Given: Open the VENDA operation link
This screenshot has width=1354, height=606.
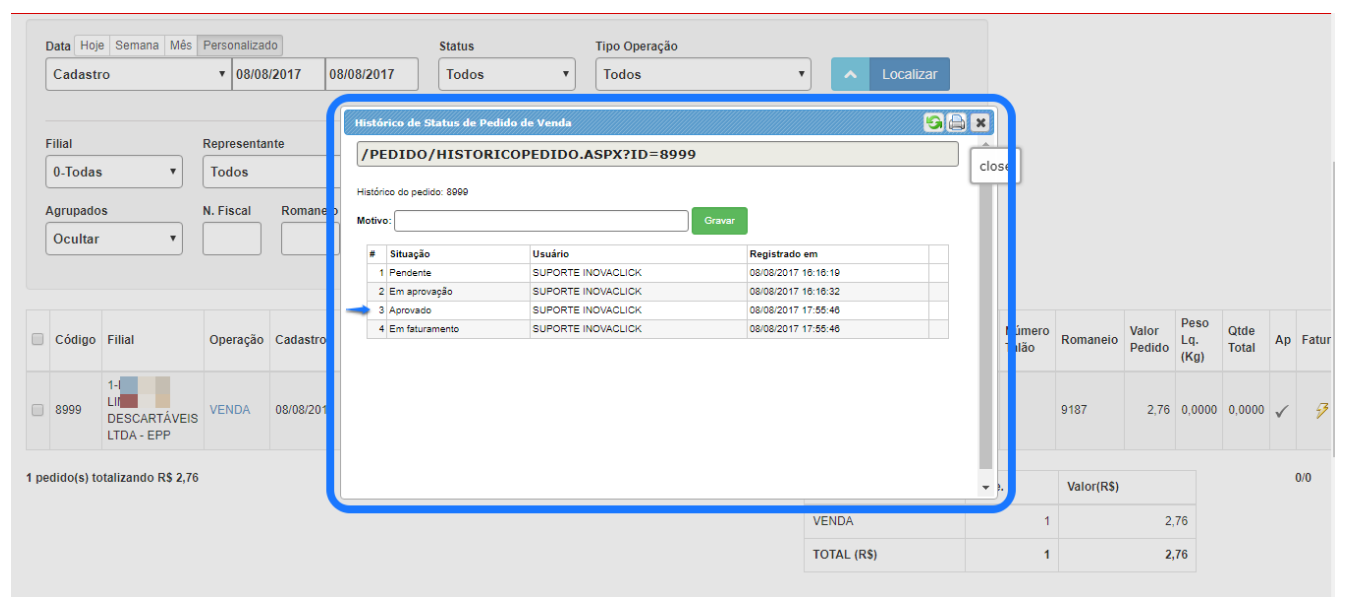Looking at the screenshot, I should (230, 410).
